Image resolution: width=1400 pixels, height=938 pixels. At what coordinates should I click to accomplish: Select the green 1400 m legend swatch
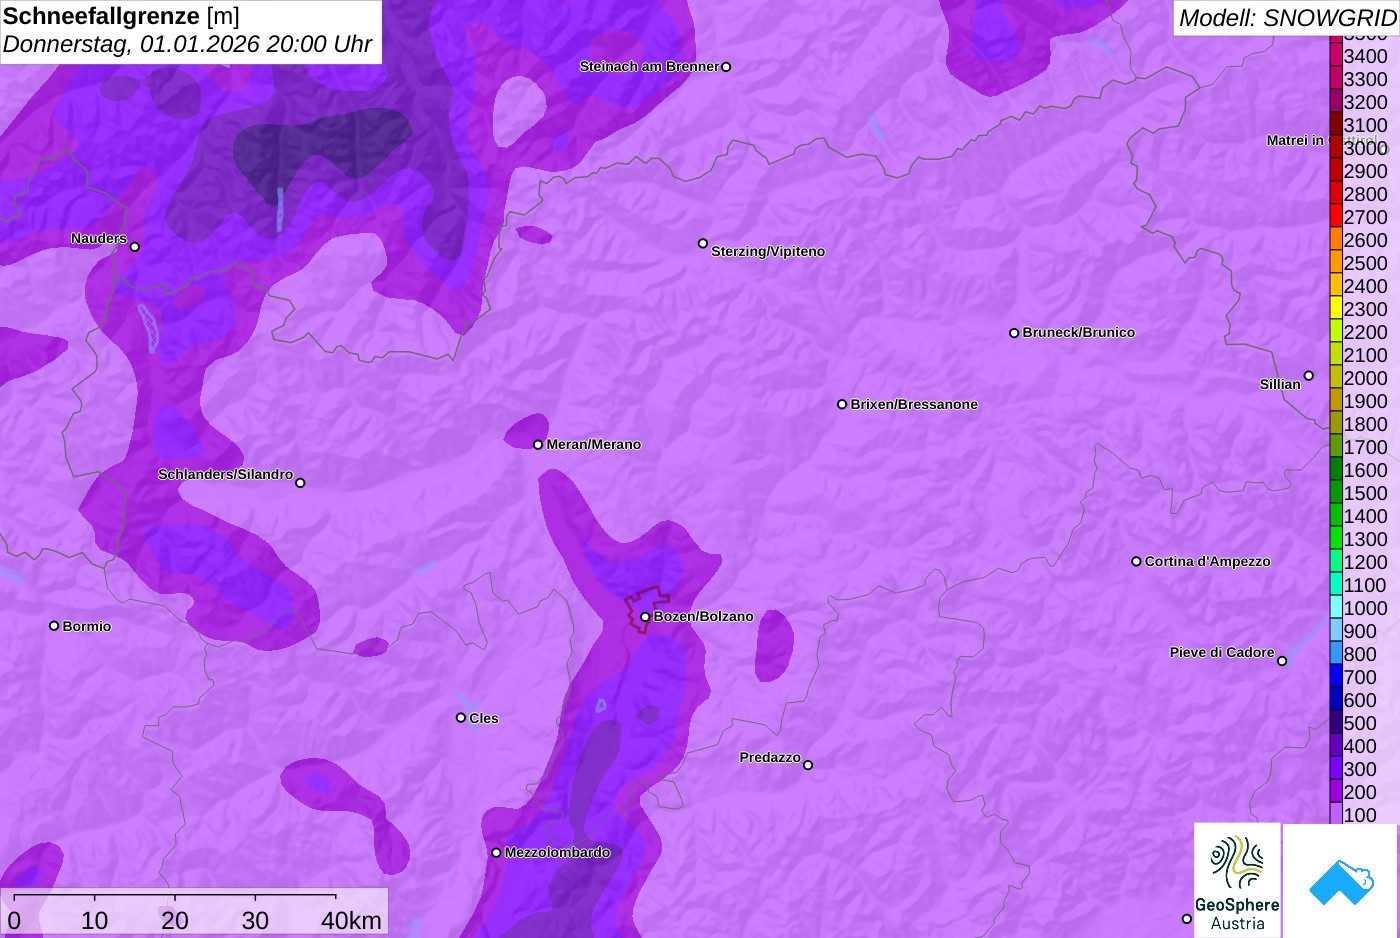click(x=1336, y=516)
